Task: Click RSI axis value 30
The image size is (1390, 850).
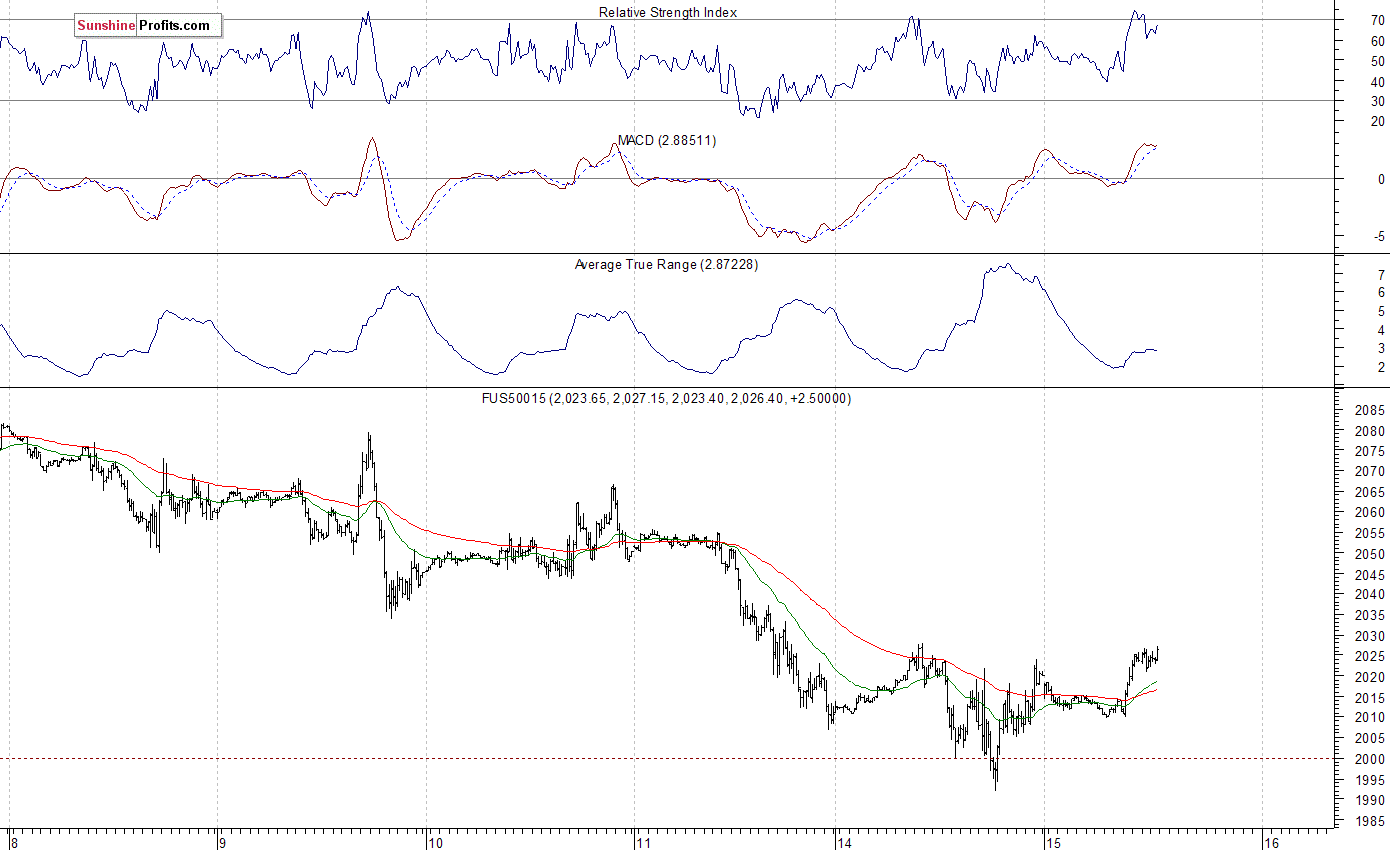Action: coord(1378,101)
